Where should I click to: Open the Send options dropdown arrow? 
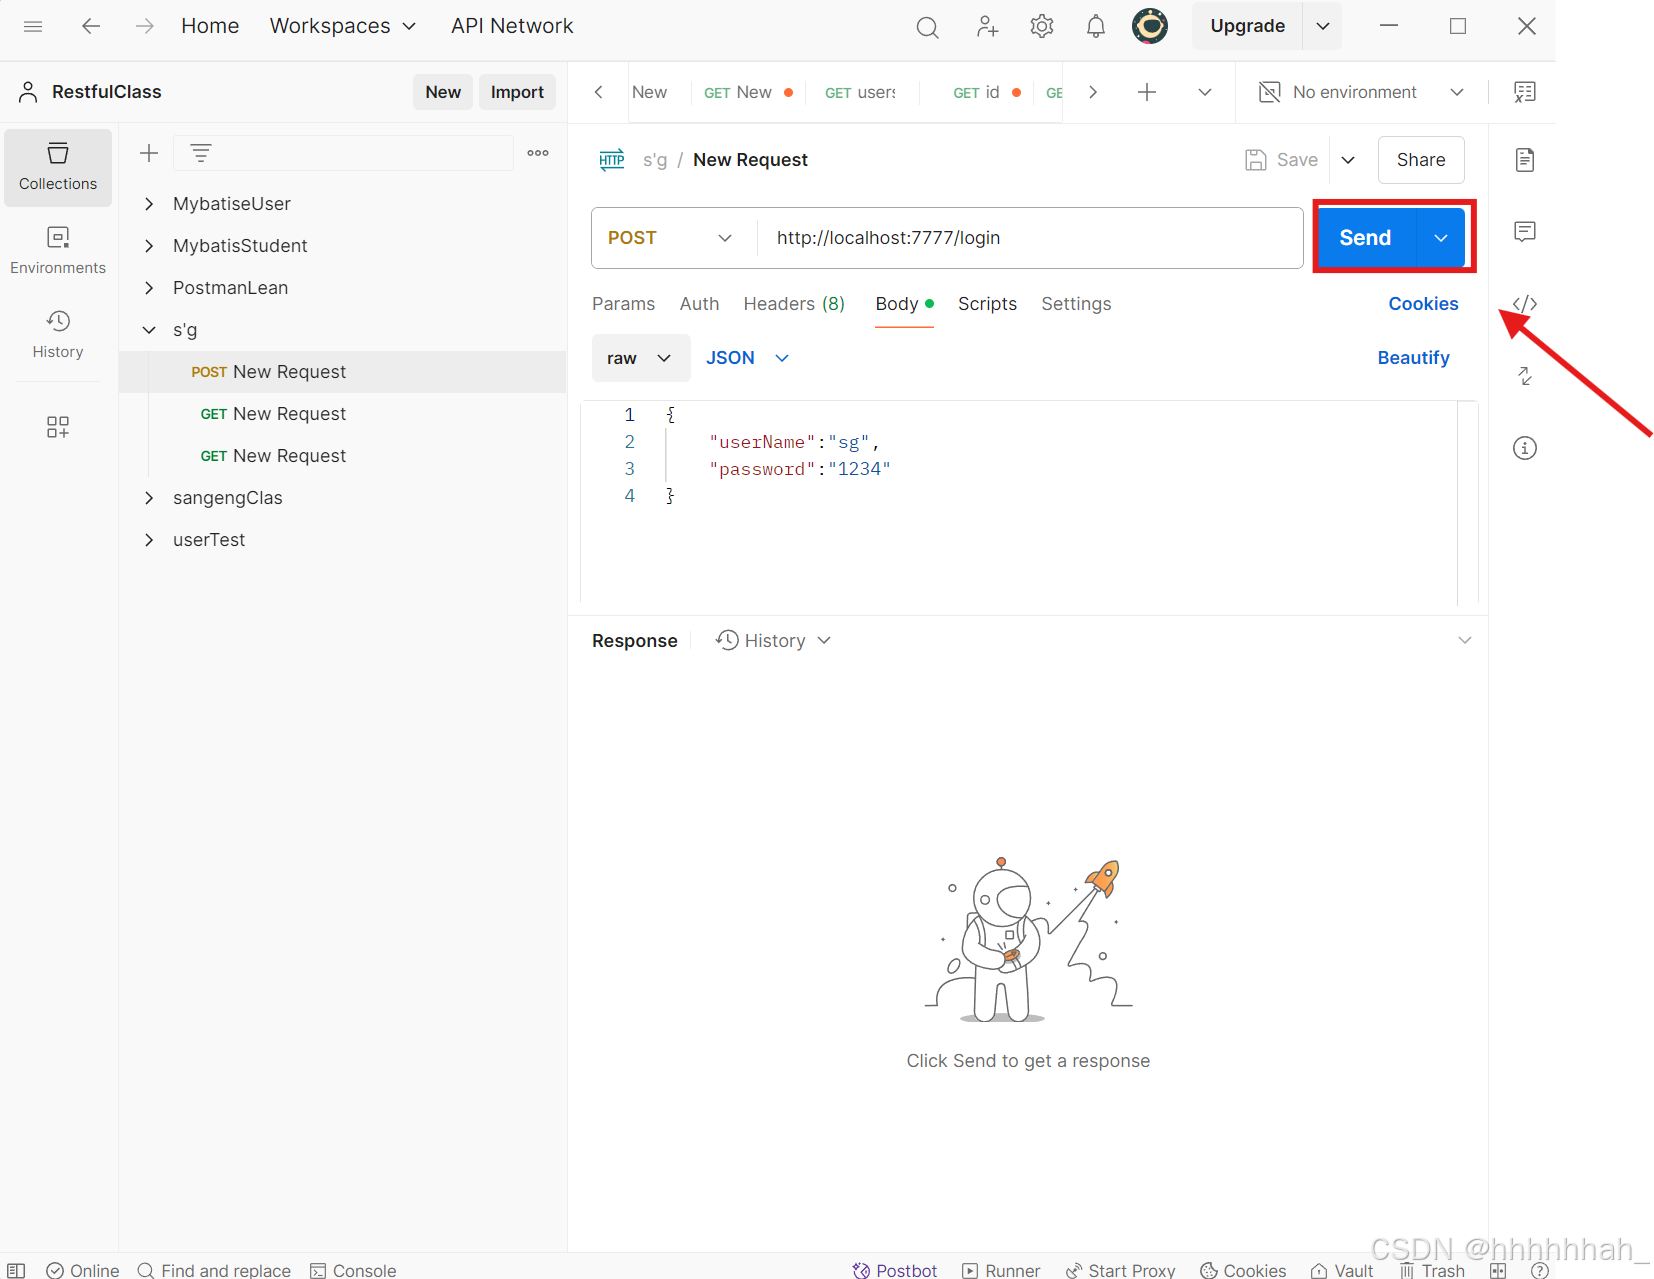1441,238
